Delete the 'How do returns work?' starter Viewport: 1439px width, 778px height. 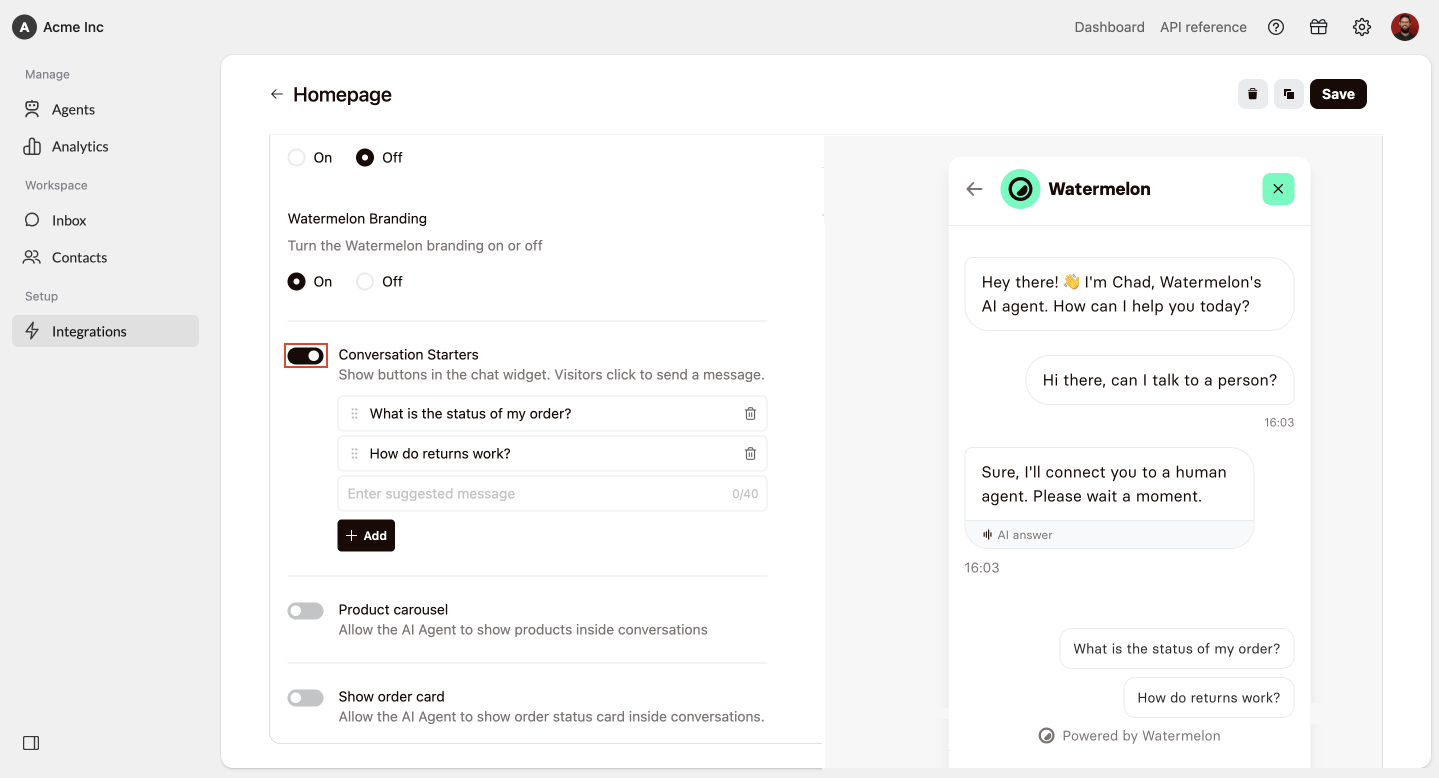(x=750, y=454)
